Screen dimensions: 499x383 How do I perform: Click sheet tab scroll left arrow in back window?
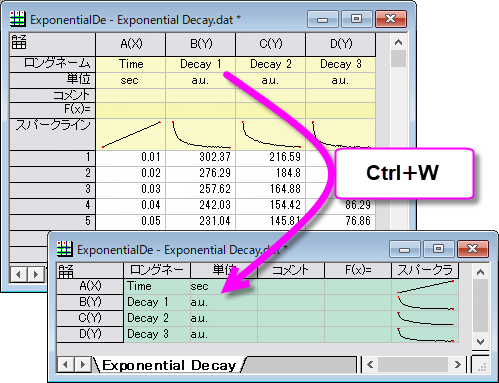pos(18,275)
